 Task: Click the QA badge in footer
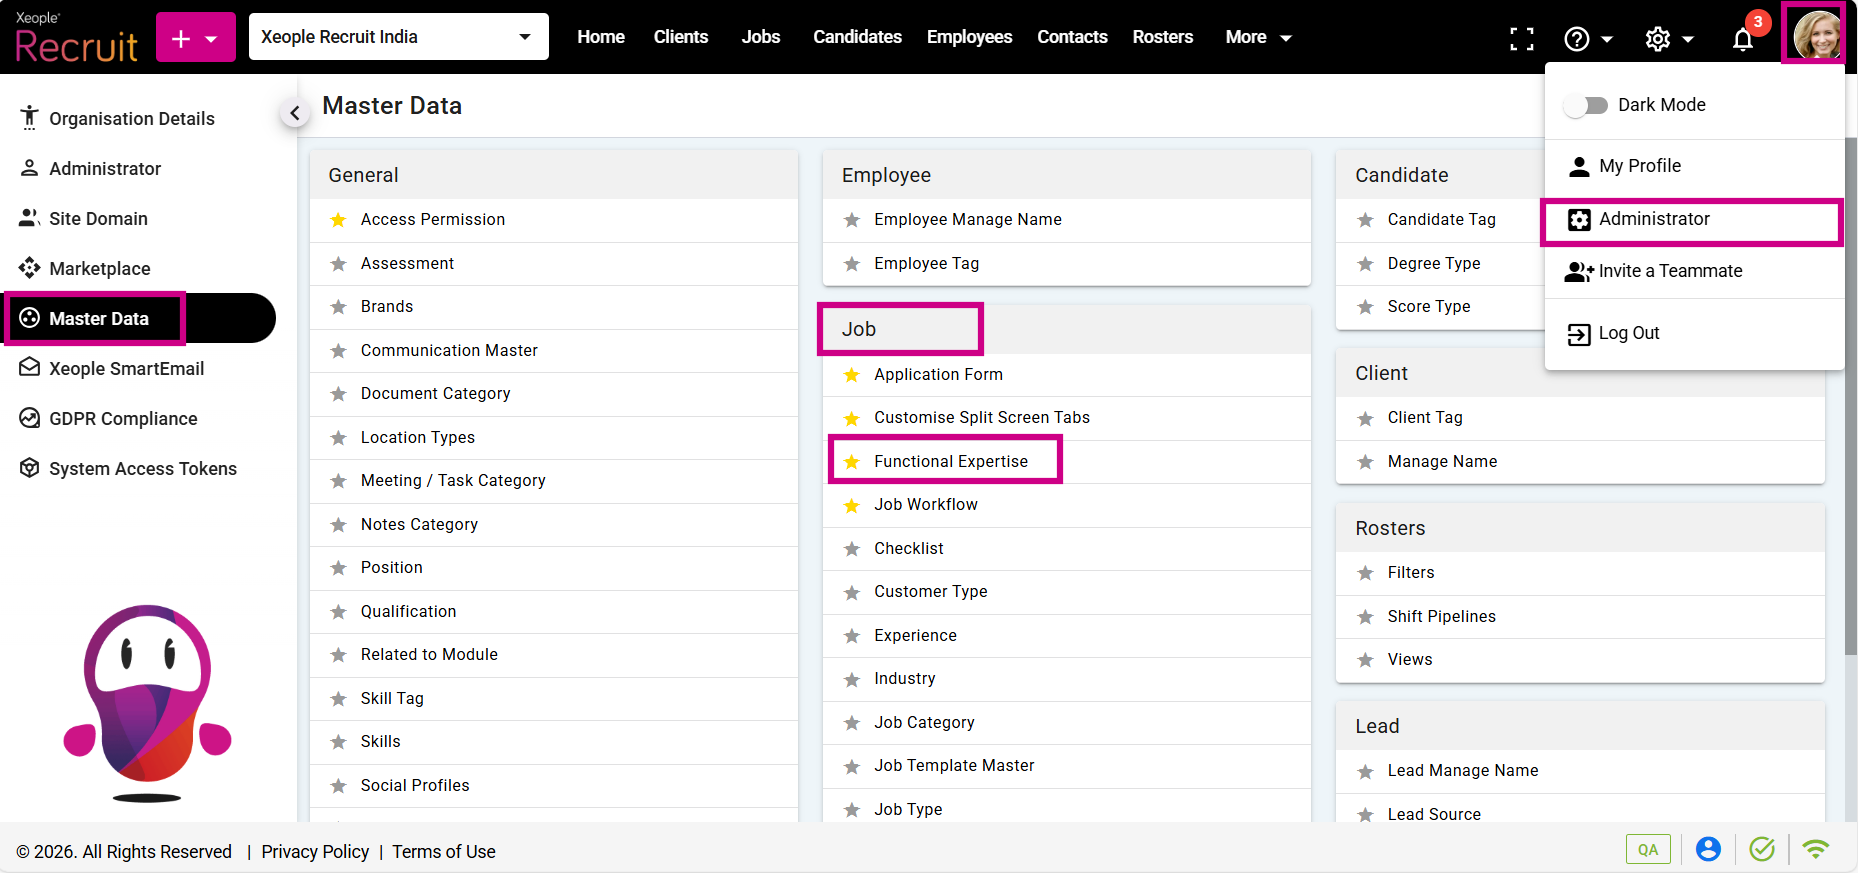1648,849
